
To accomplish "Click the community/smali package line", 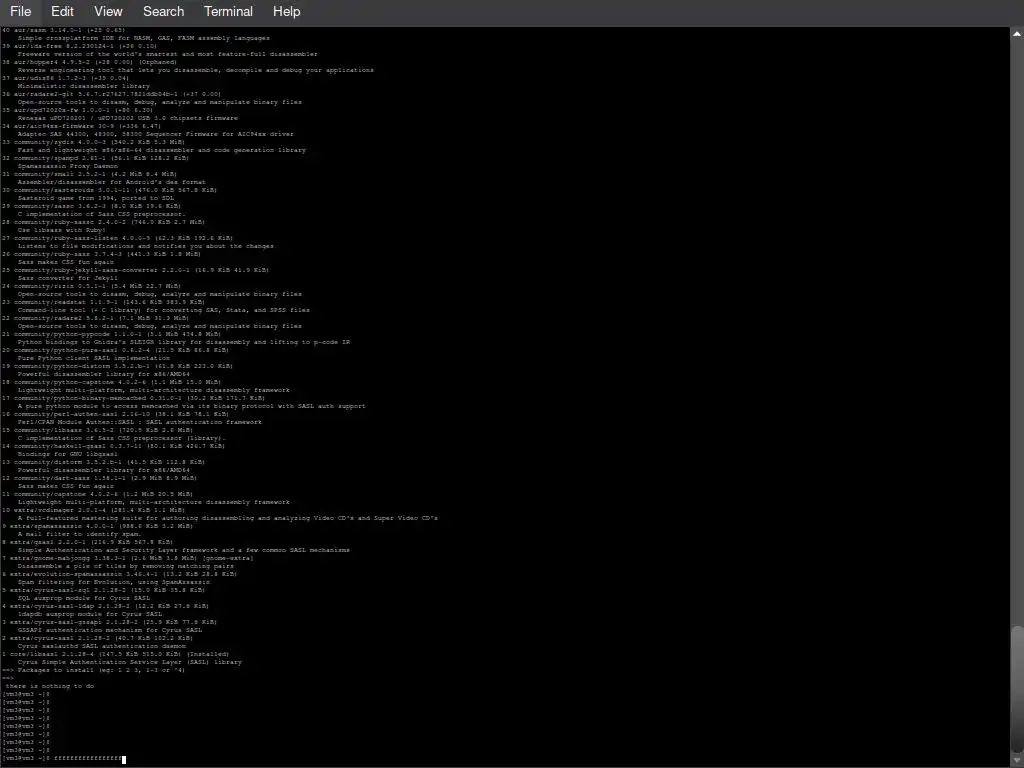I will (x=89, y=174).
